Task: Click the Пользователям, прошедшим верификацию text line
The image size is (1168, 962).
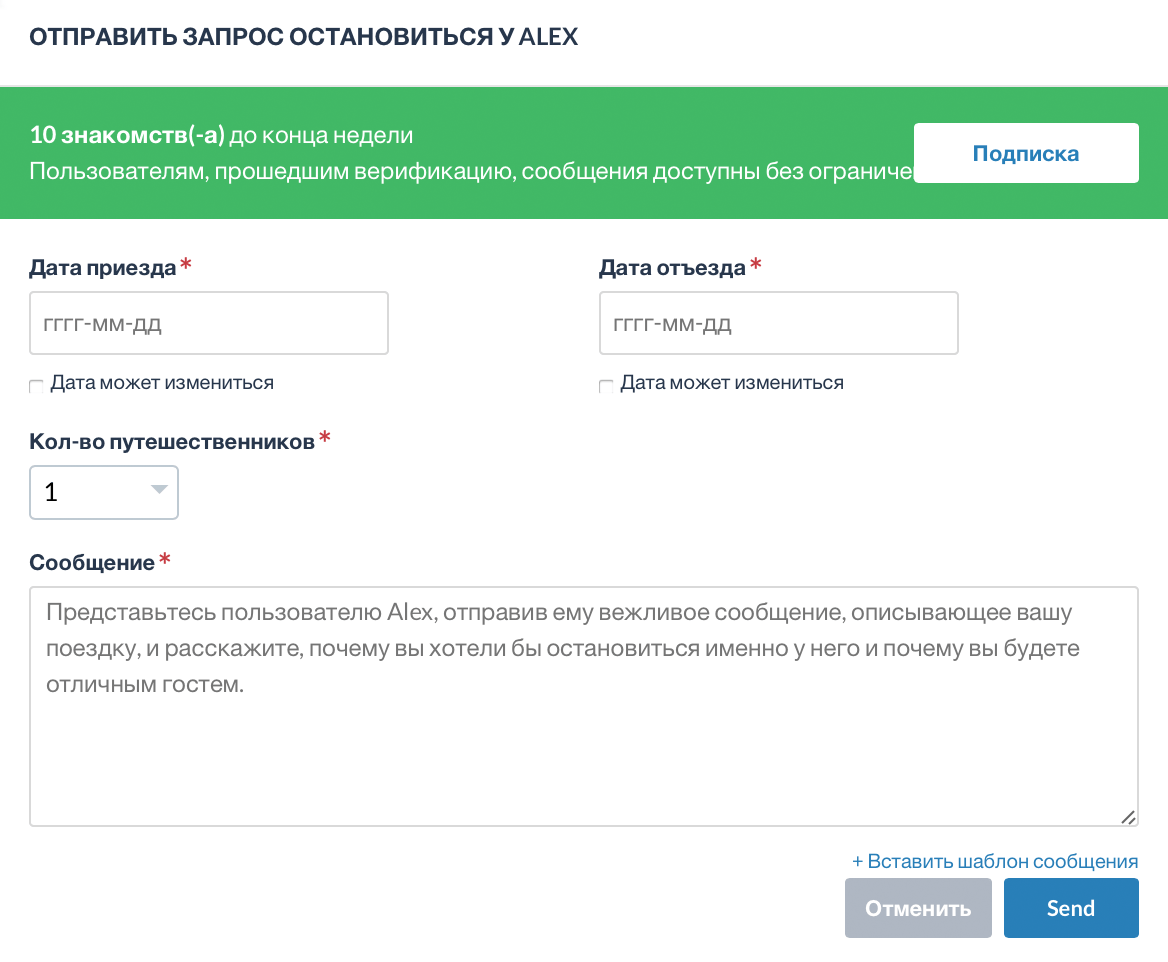Action: tap(471, 171)
